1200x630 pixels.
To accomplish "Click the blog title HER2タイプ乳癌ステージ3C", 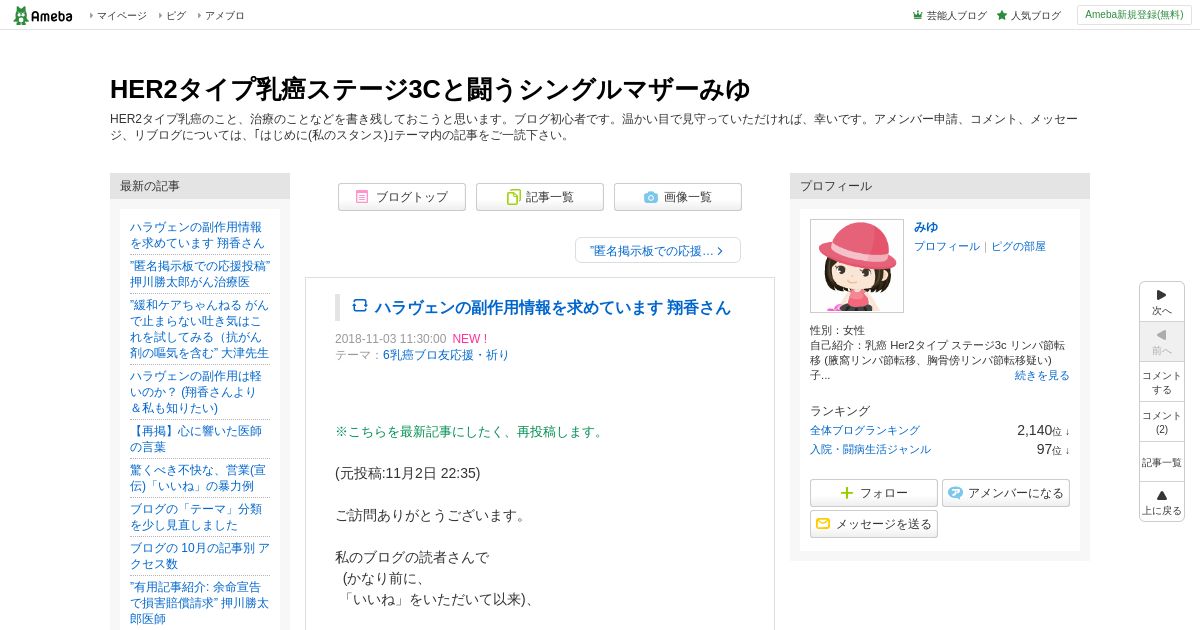I will 430,89.
